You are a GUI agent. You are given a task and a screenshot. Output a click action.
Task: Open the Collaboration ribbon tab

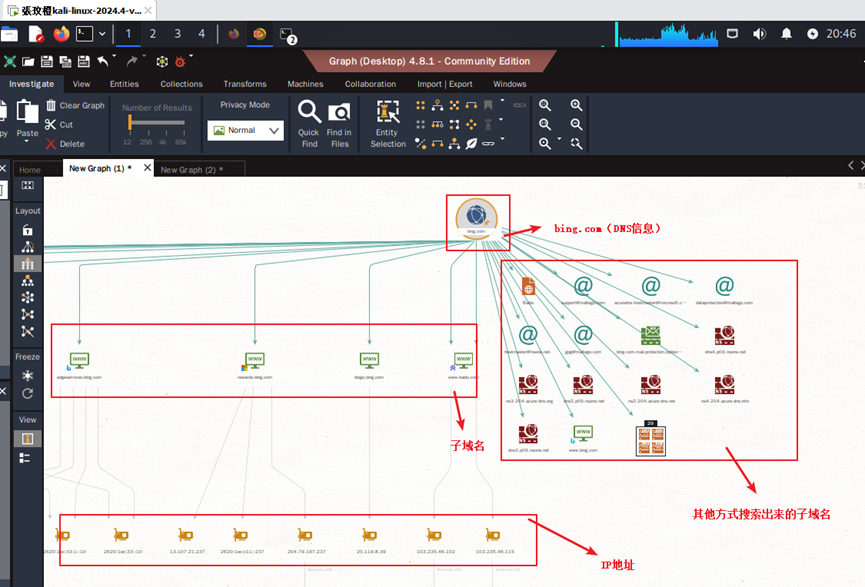click(x=370, y=84)
